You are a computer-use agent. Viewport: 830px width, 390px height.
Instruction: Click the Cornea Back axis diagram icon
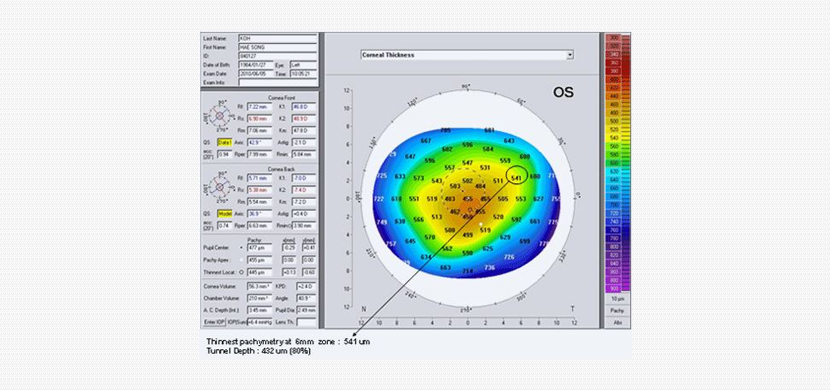tap(219, 186)
